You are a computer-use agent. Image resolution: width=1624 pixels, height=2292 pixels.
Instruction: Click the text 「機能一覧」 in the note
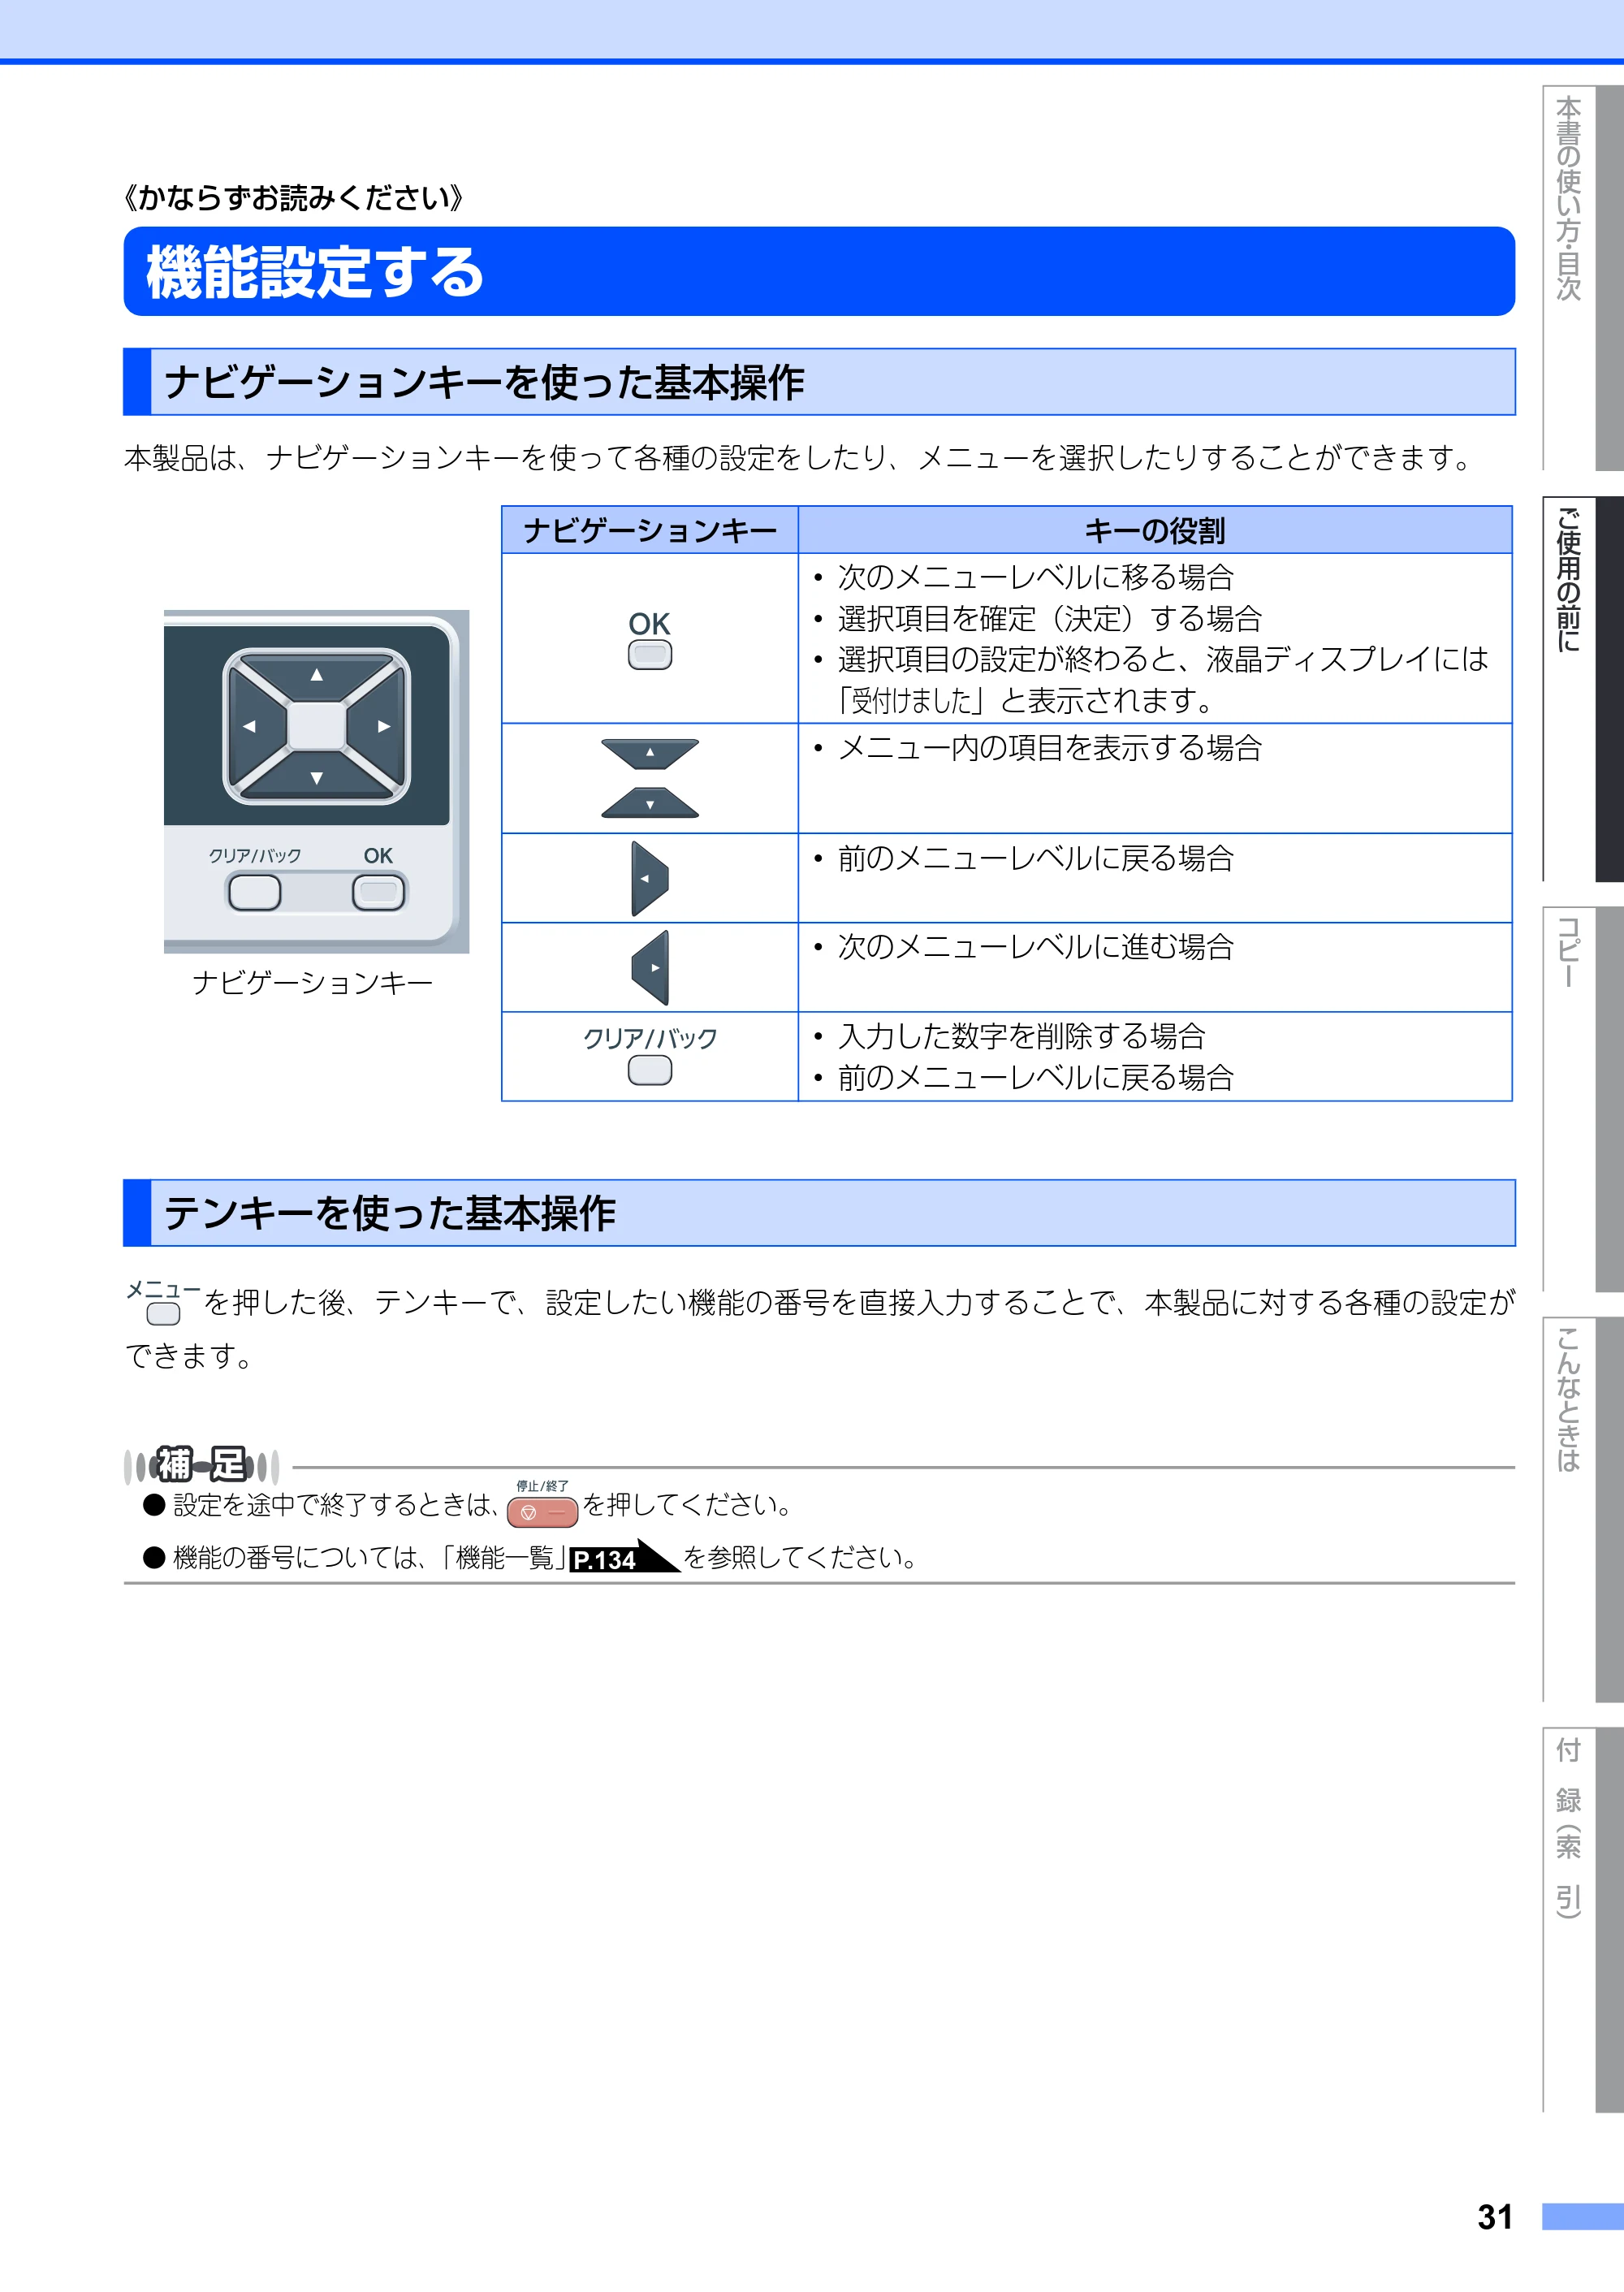[504, 1557]
